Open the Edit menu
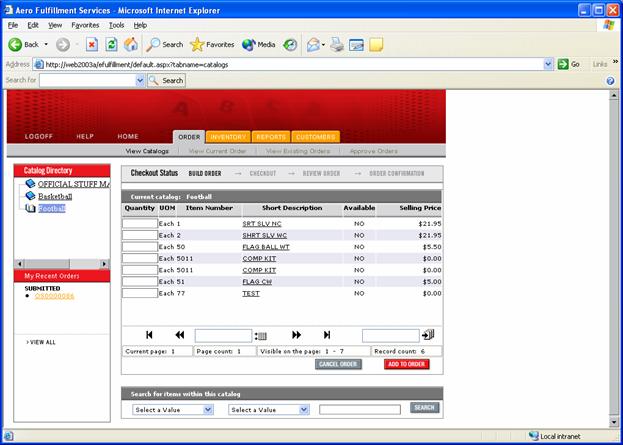Screen dimensions: 623x445 [33, 25]
